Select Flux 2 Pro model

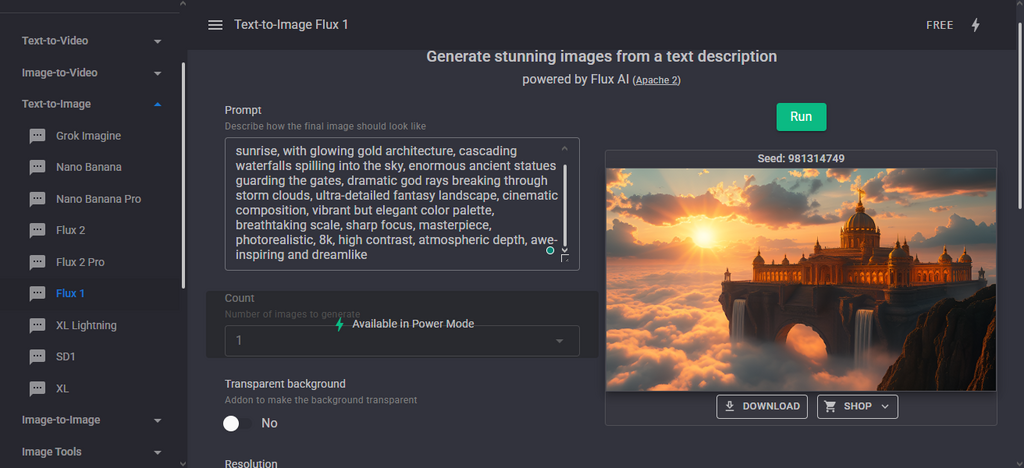click(x=80, y=262)
